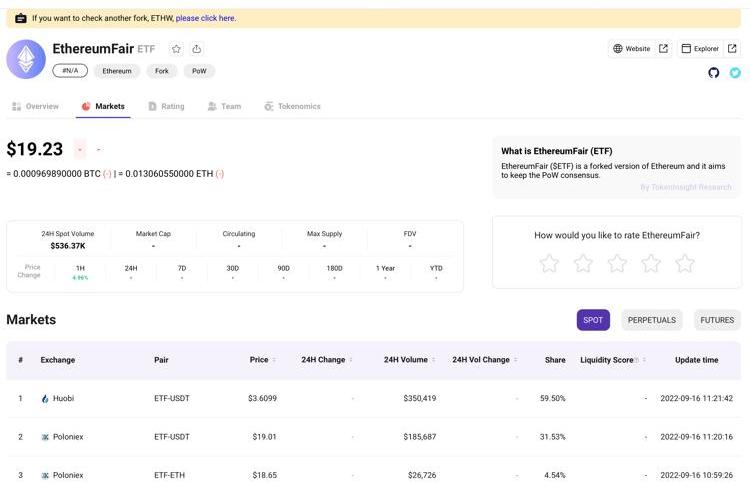750x488 pixels.
Task: Click the Exchange column header
Action: coord(57,360)
